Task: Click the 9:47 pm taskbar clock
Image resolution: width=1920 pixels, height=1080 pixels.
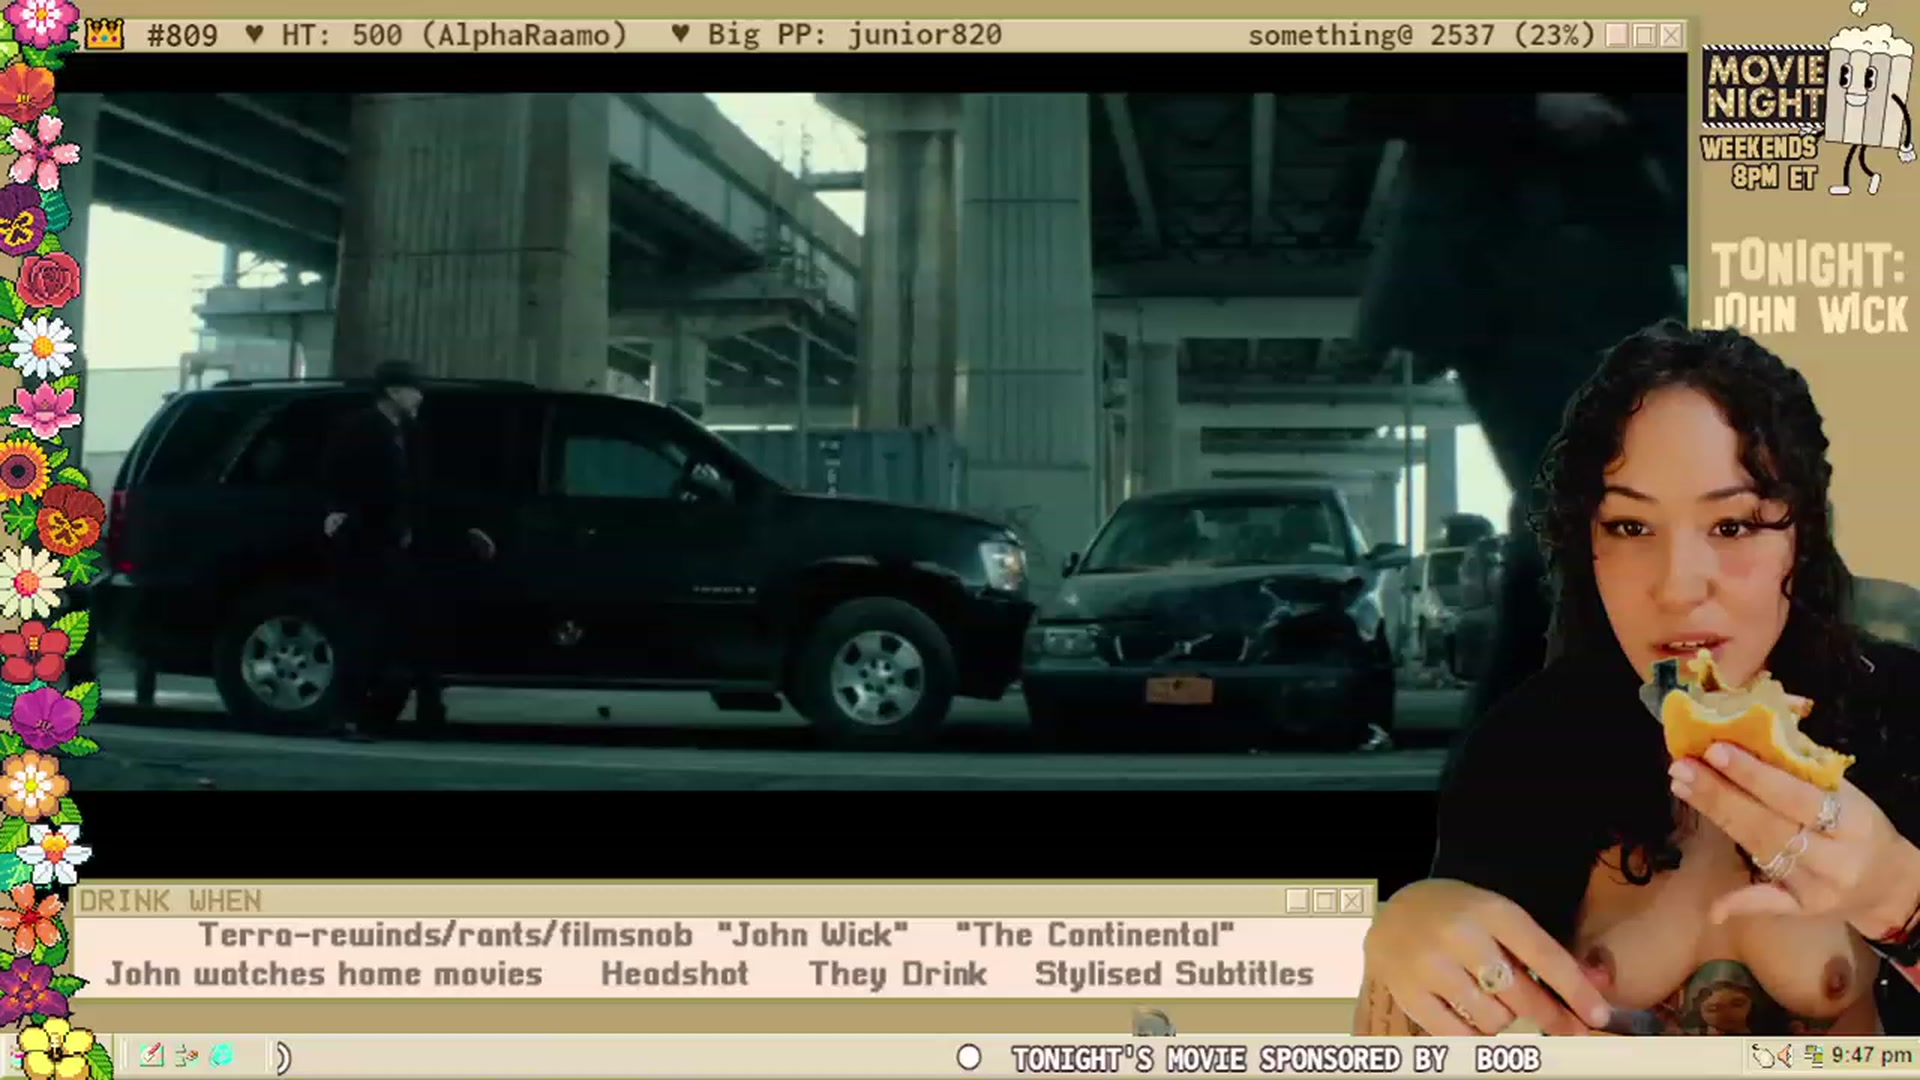Action: tap(1871, 1055)
